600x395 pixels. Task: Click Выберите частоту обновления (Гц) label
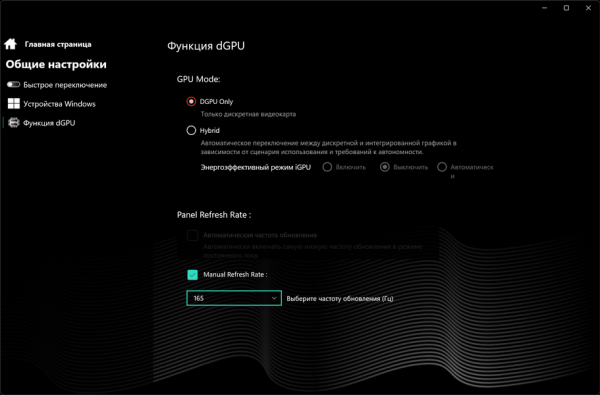point(340,299)
